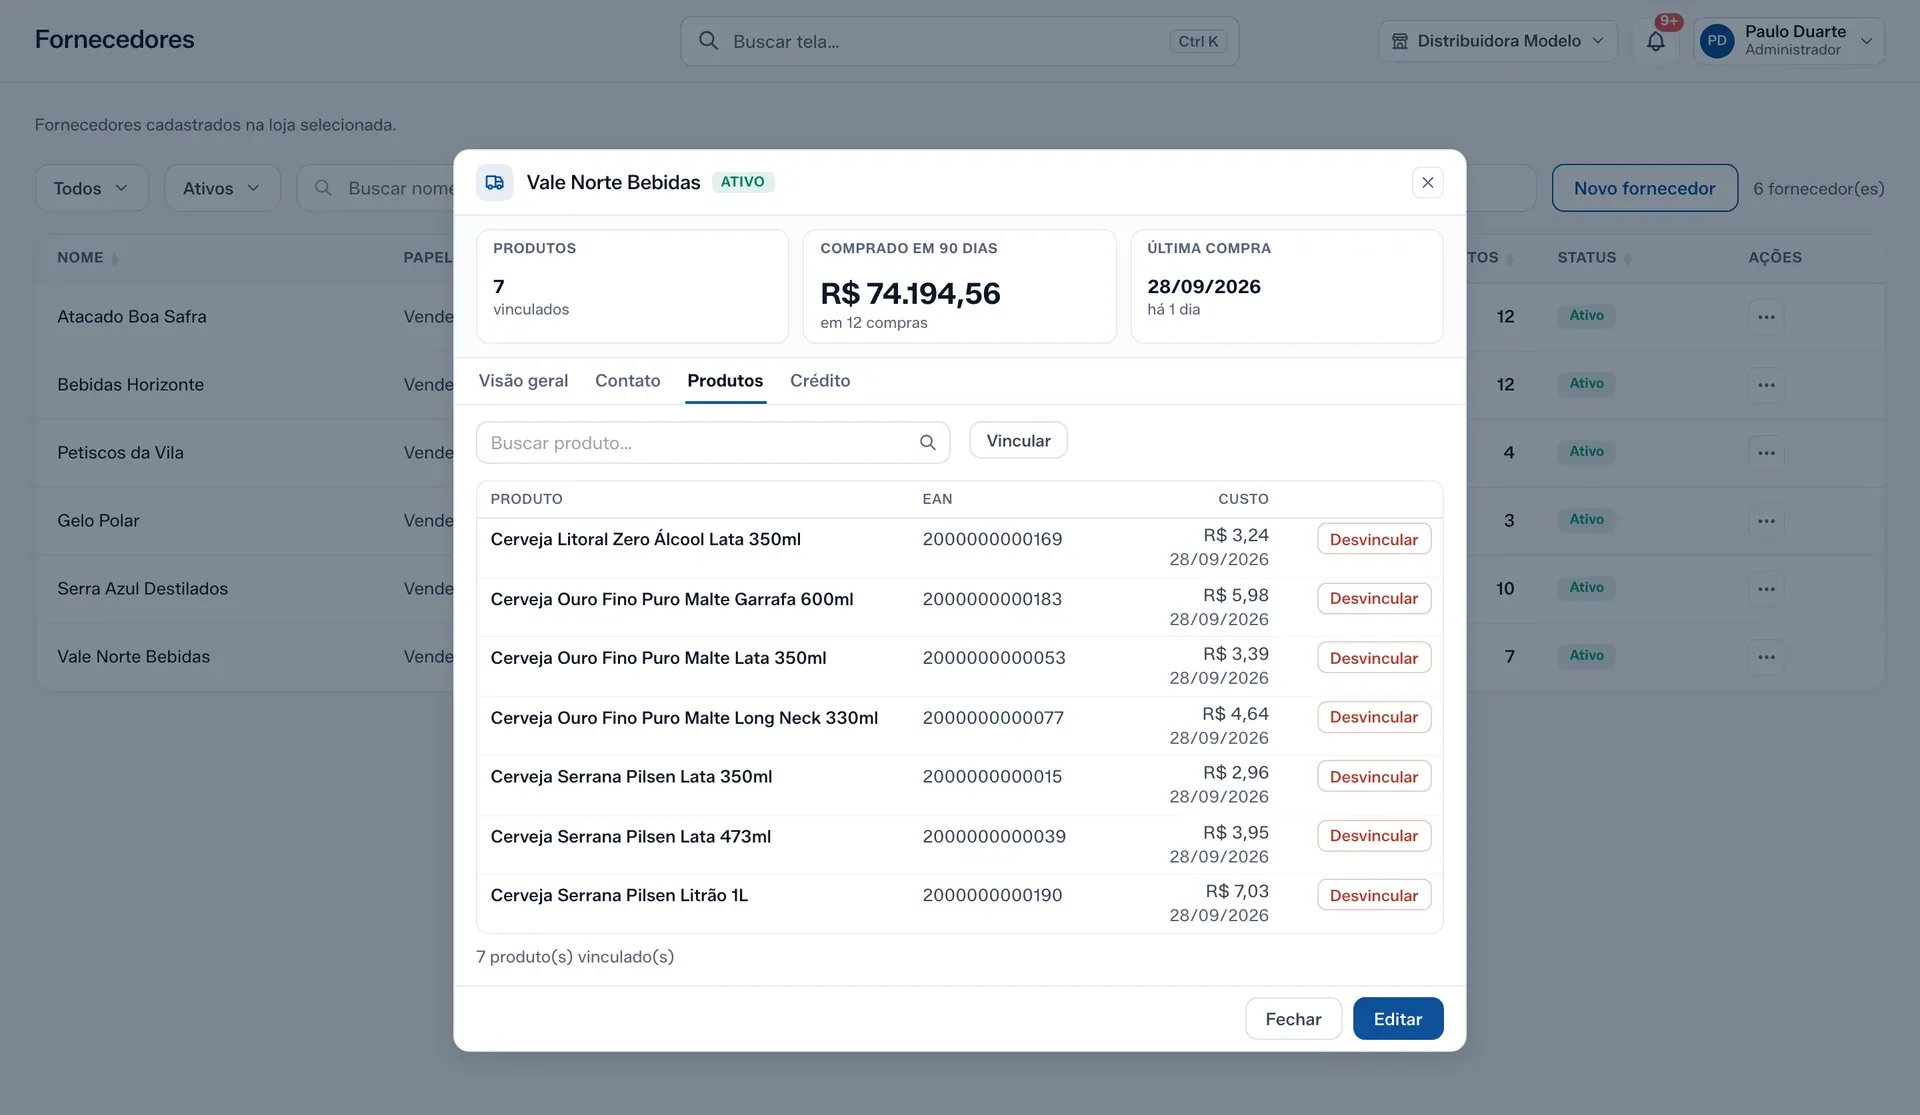Open actions menu for Atacado Boa Safra

pyautogui.click(x=1766, y=317)
